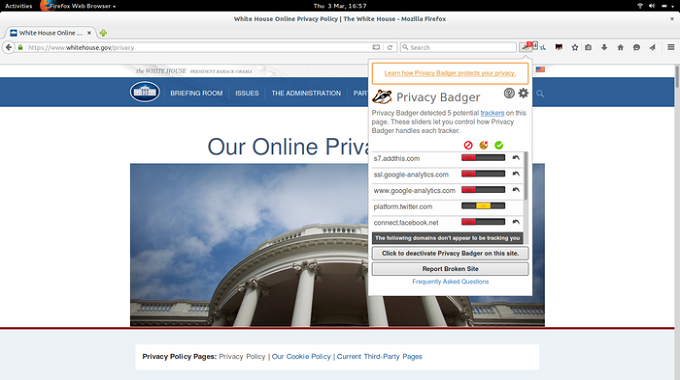Screen dimensions: 680x380
Task: Revert setting for connect.facebook.net
Action: click(516, 222)
